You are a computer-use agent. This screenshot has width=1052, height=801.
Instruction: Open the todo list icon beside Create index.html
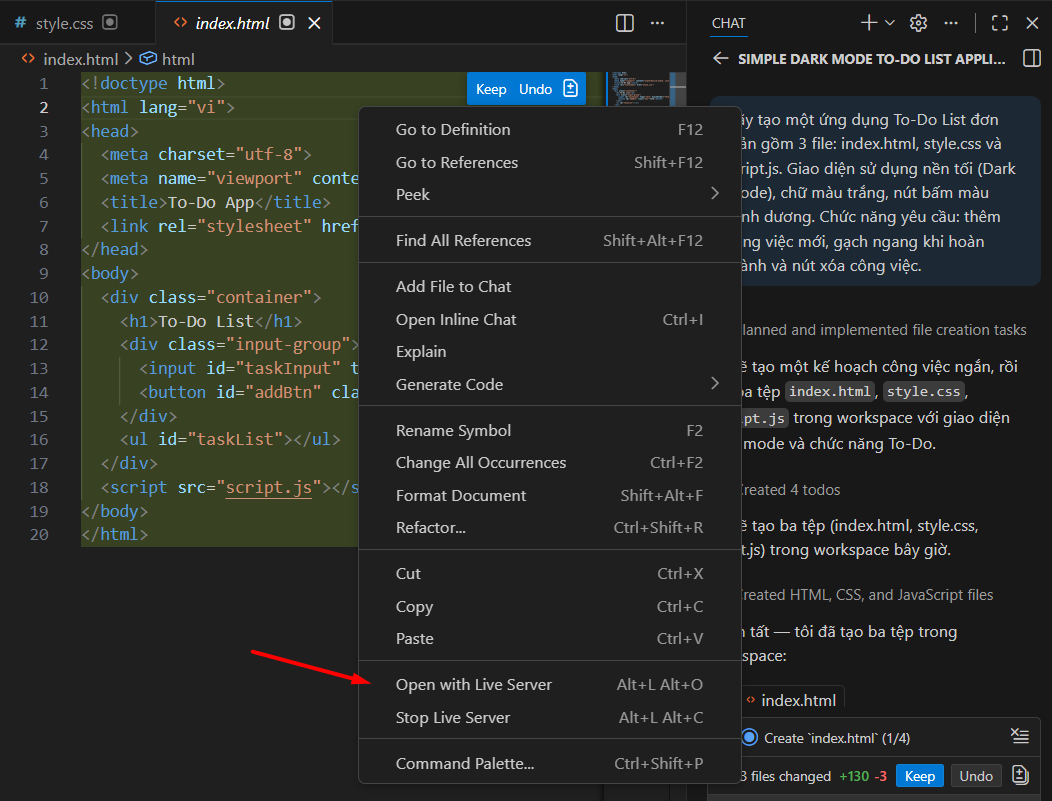(x=1020, y=735)
